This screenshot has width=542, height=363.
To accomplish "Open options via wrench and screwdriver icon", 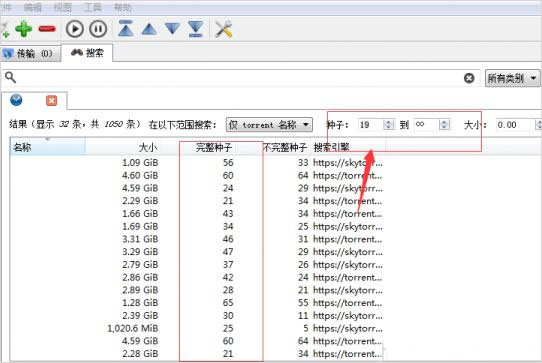I will (x=224, y=29).
